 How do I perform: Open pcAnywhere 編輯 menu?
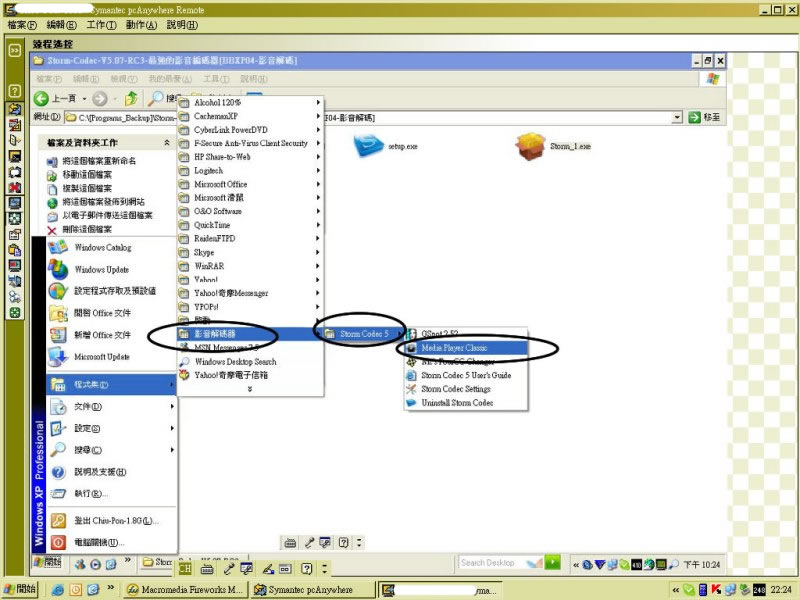pos(61,25)
